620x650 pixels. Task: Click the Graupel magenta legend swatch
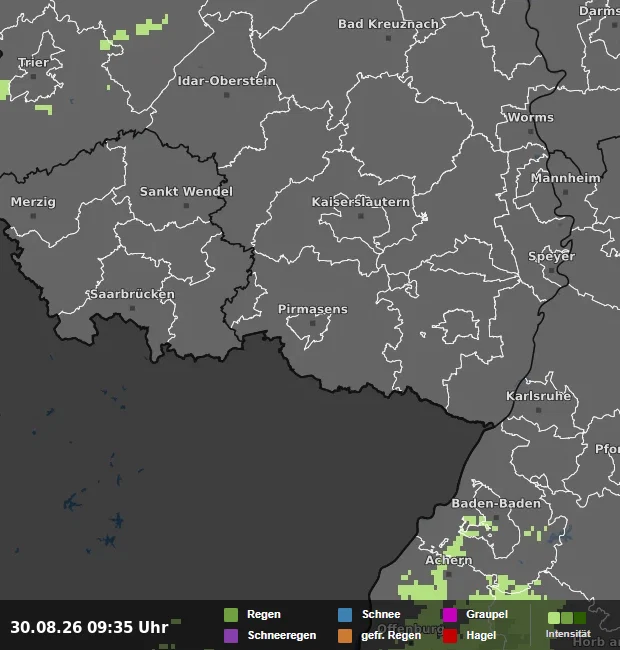450,615
